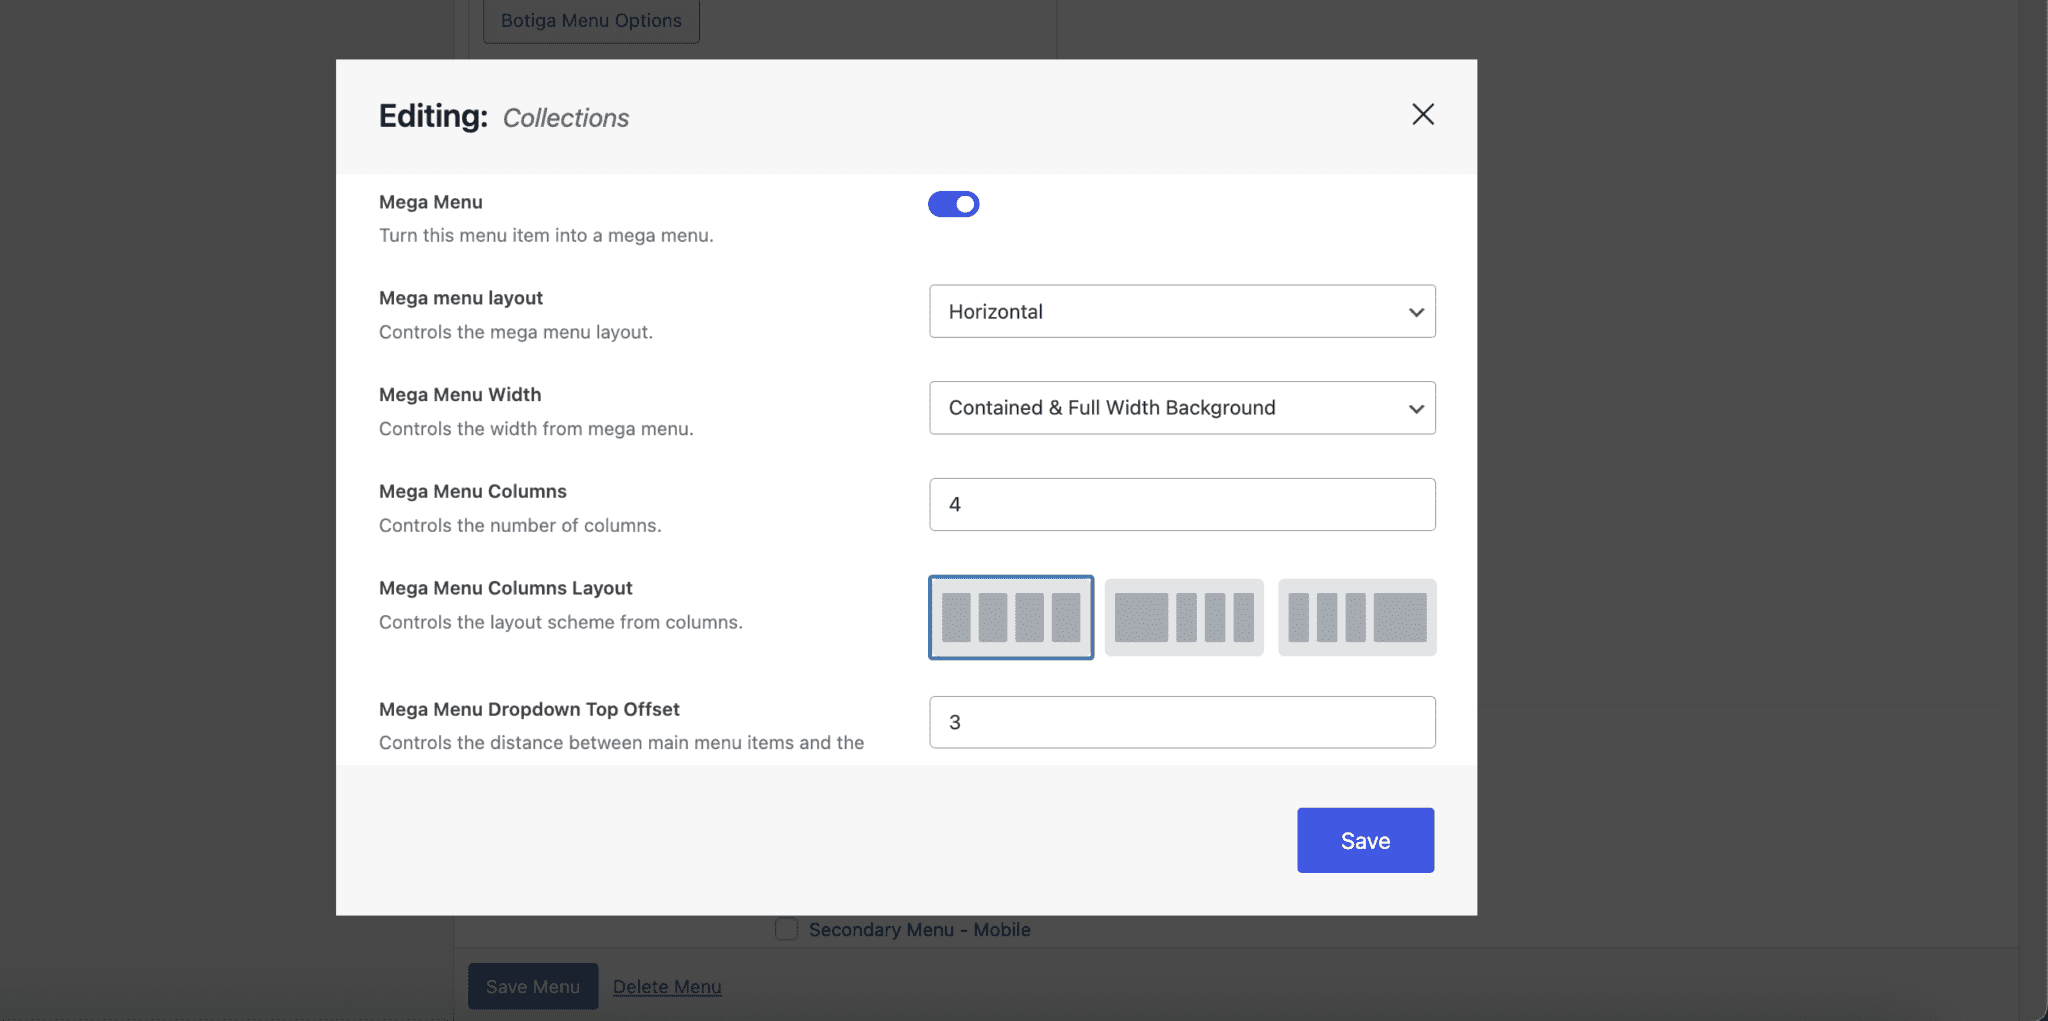Image resolution: width=2048 pixels, height=1021 pixels.
Task: Click the Mega Menu Columns Layout label
Action: (505, 588)
